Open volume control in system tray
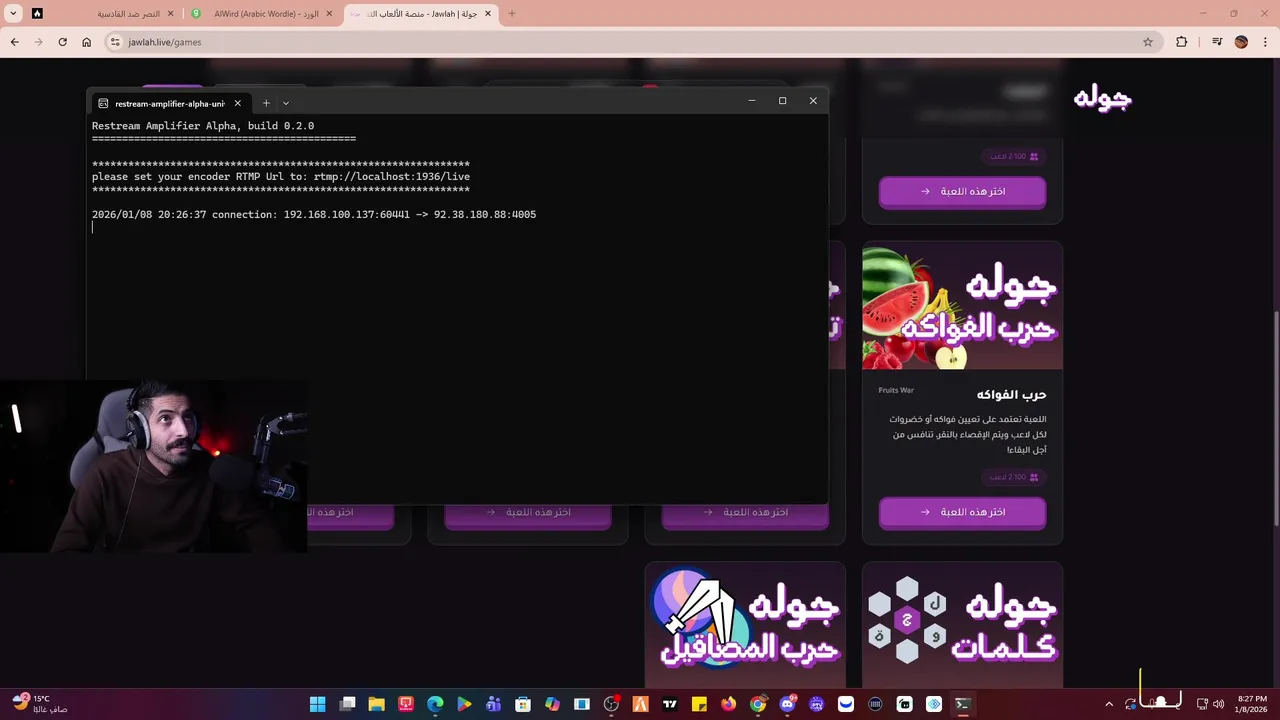1280x720 pixels. (1219, 704)
